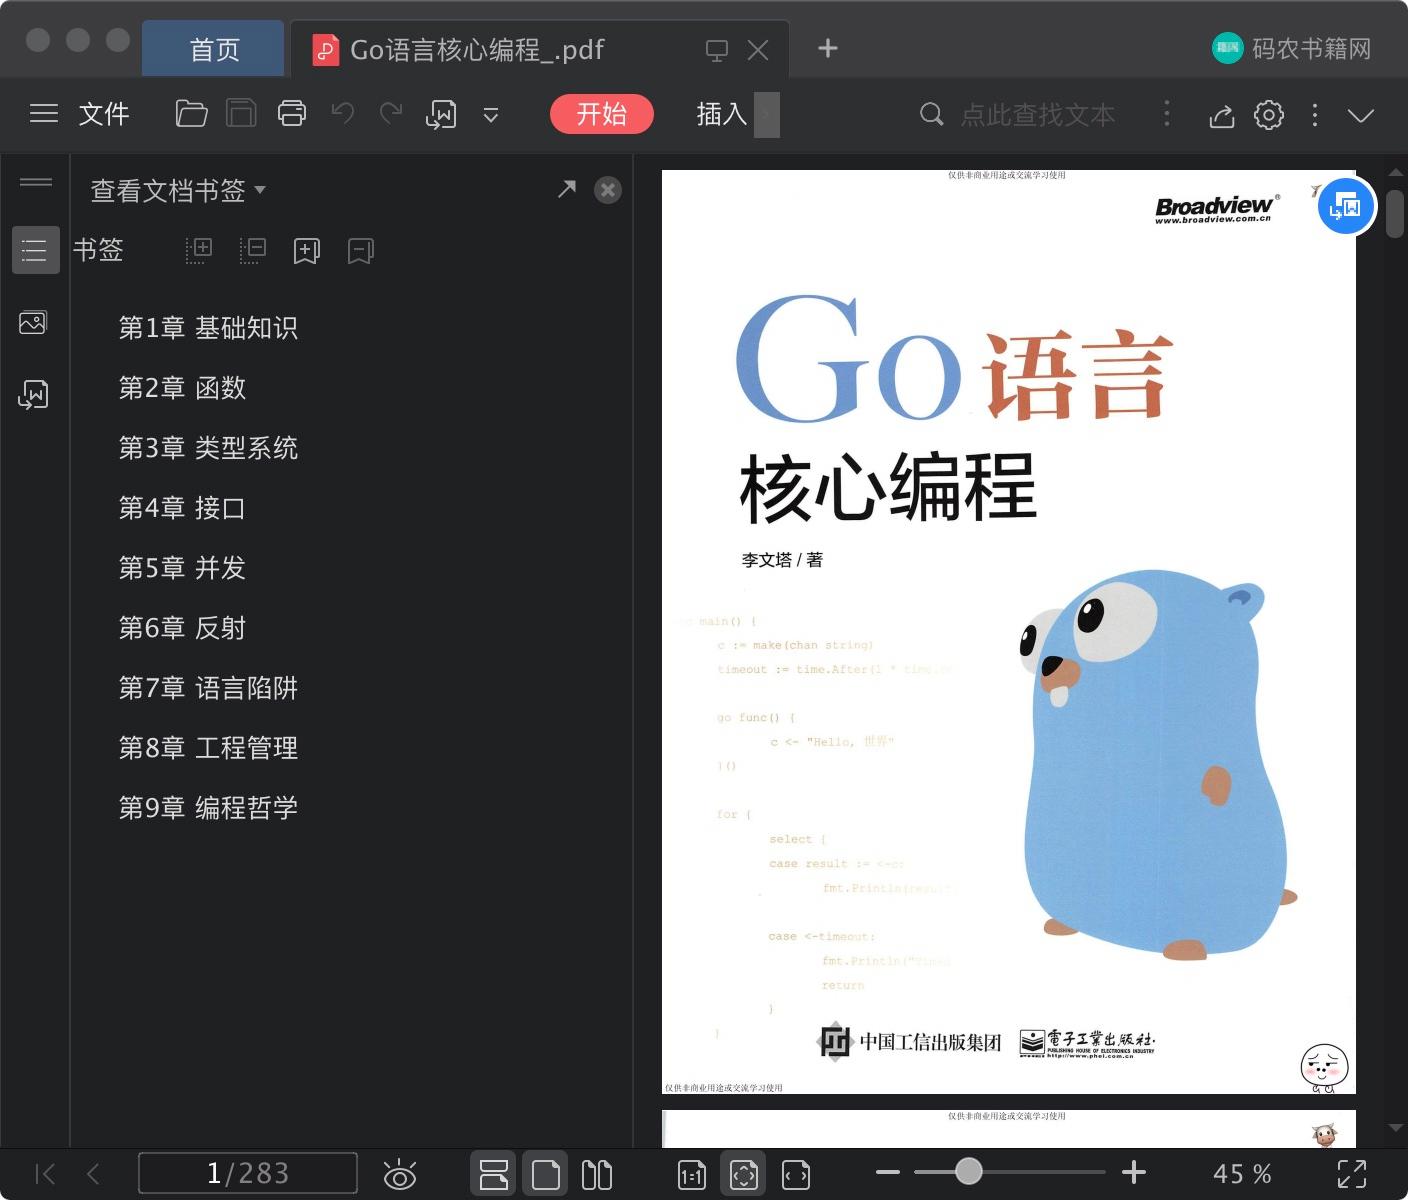
Task: Open the 查看文档书签 dropdown
Action: point(178,190)
